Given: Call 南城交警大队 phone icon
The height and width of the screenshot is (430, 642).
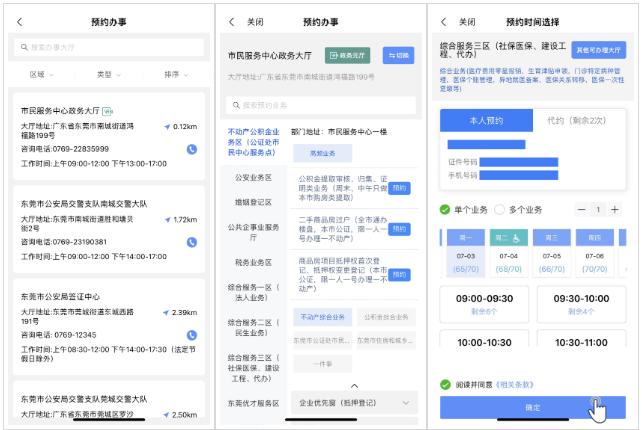Looking at the screenshot, I should (x=192, y=242).
